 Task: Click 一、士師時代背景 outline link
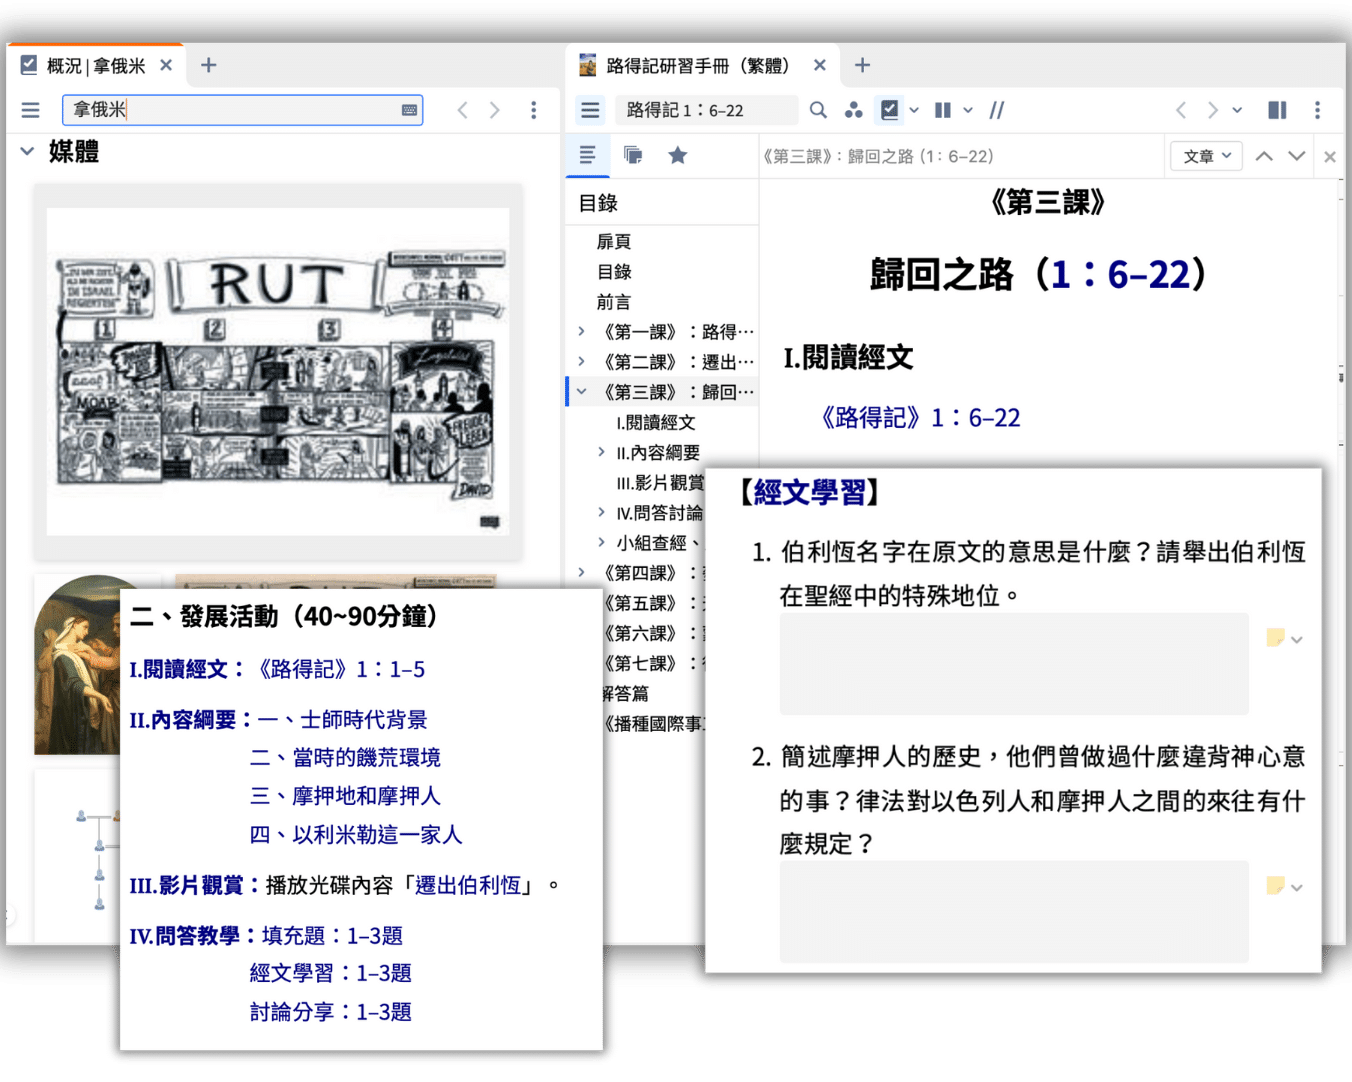point(342,719)
